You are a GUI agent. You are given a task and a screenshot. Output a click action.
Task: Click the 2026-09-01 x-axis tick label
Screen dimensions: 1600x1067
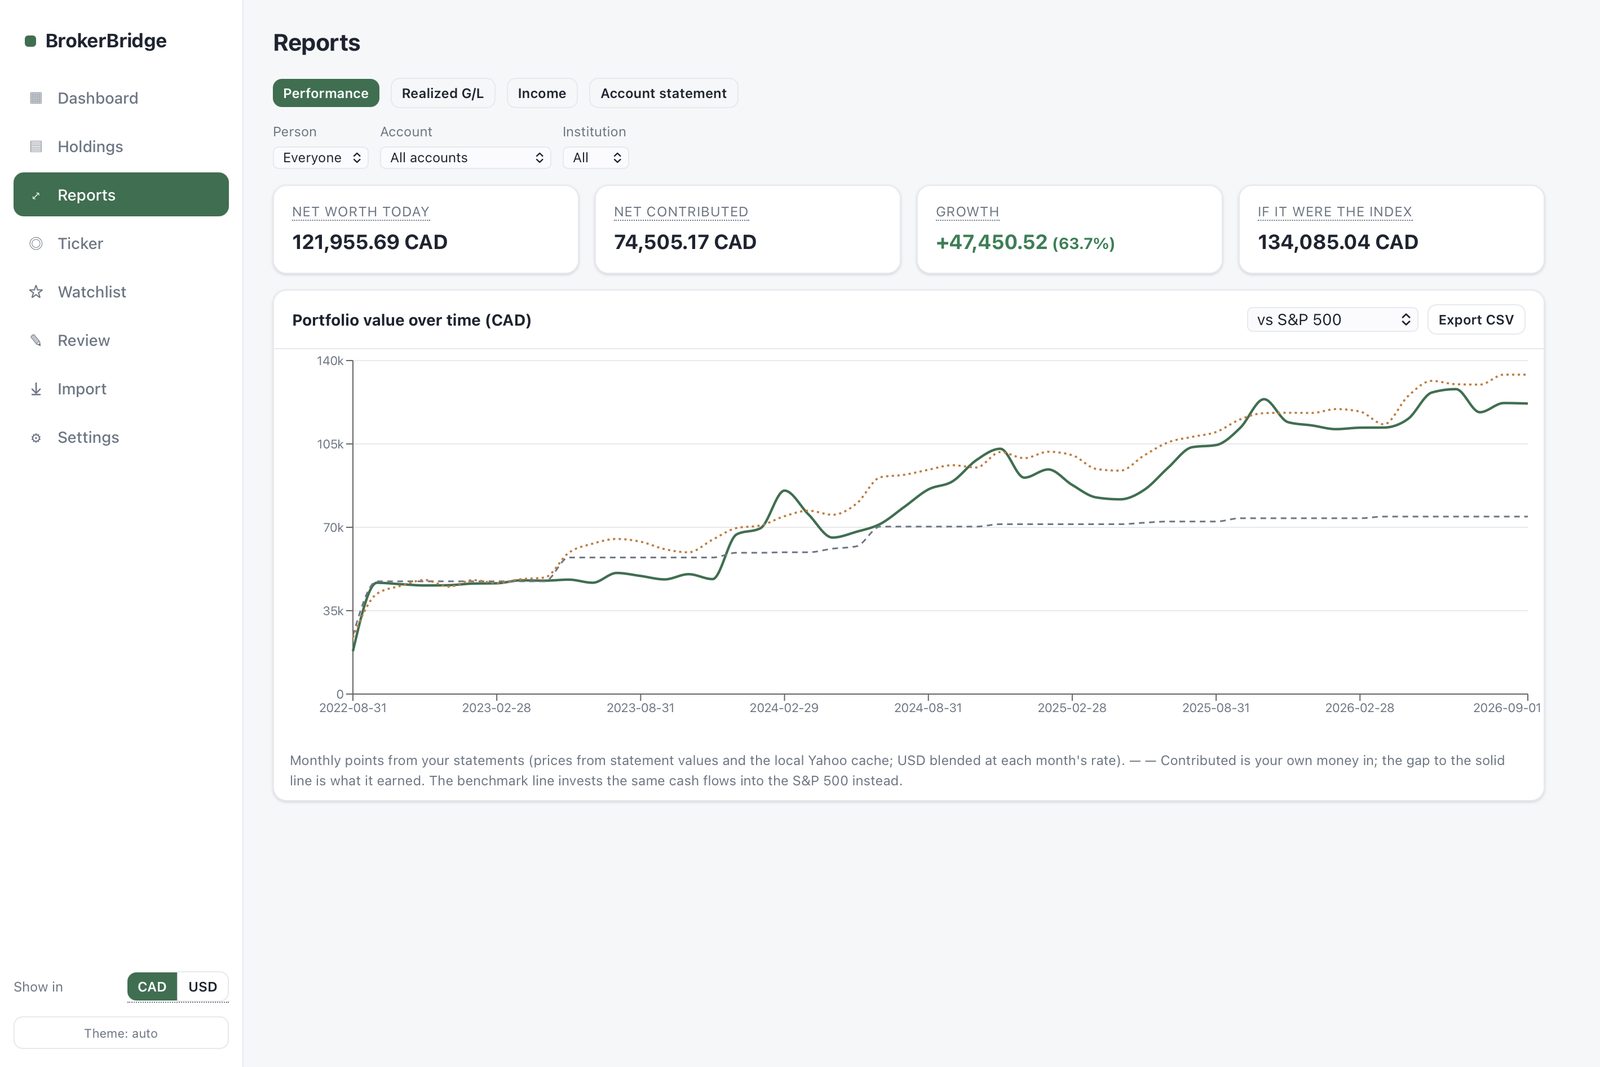point(1507,708)
